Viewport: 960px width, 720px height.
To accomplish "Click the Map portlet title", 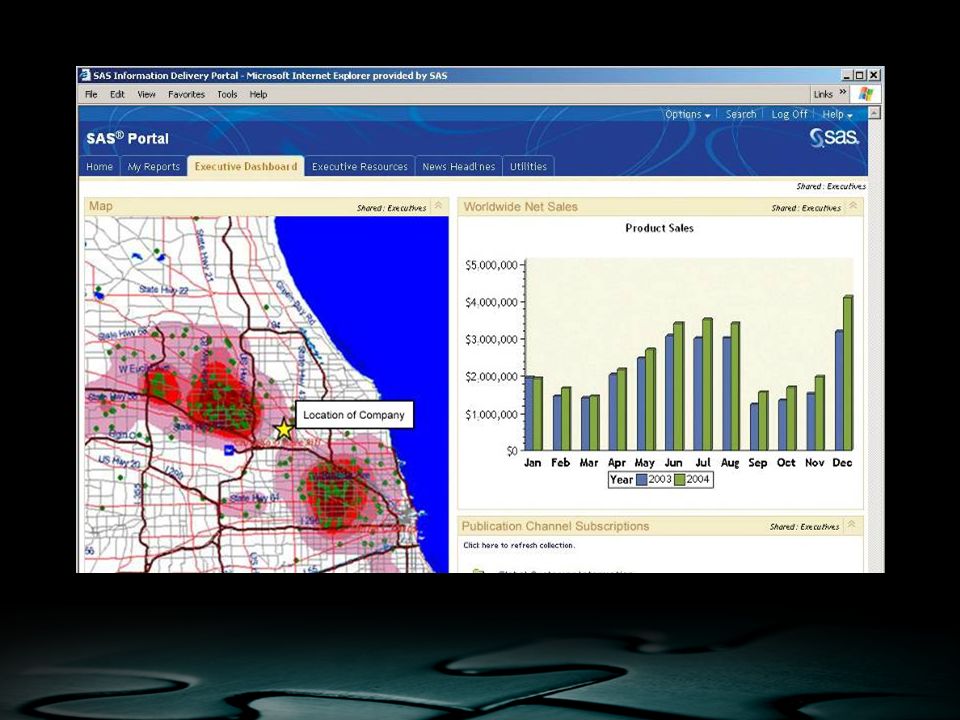I will click(x=100, y=206).
